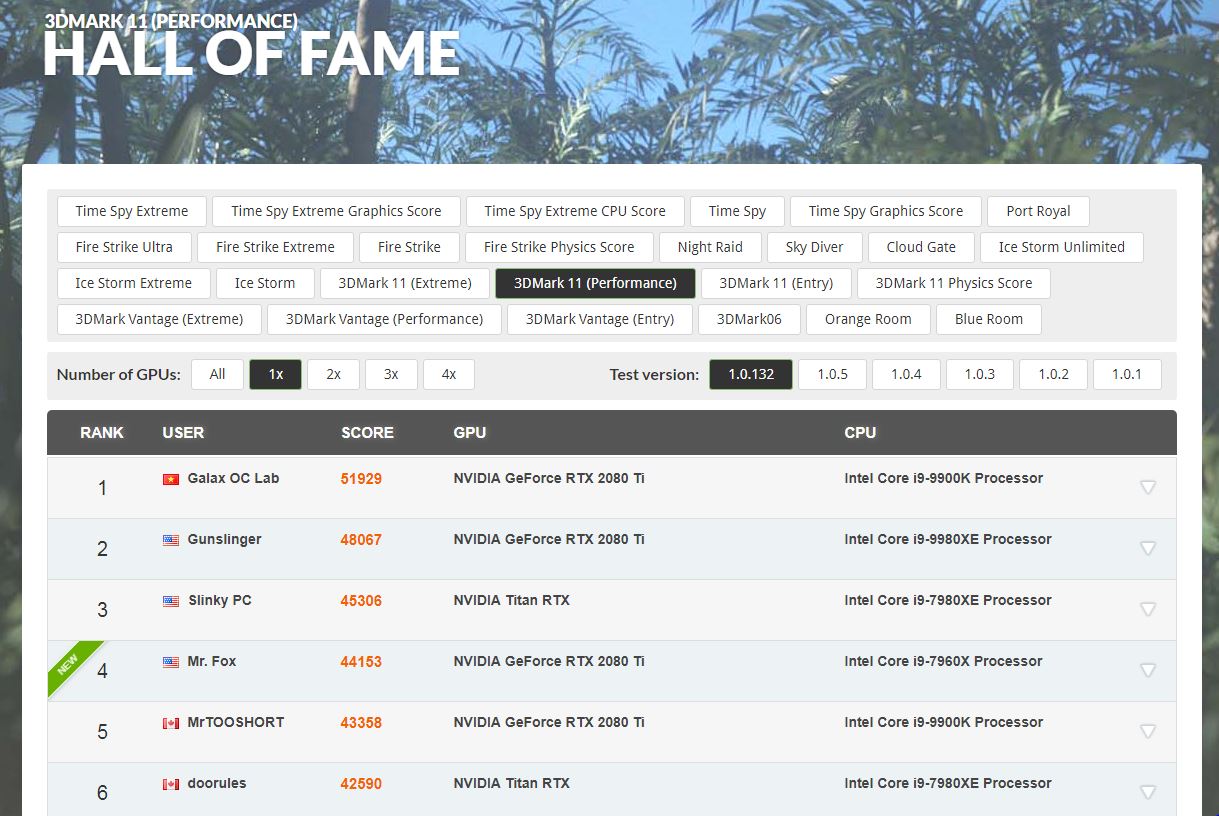Expand details for Galax OC Lab row
1219x816 pixels.
coord(1148,487)
